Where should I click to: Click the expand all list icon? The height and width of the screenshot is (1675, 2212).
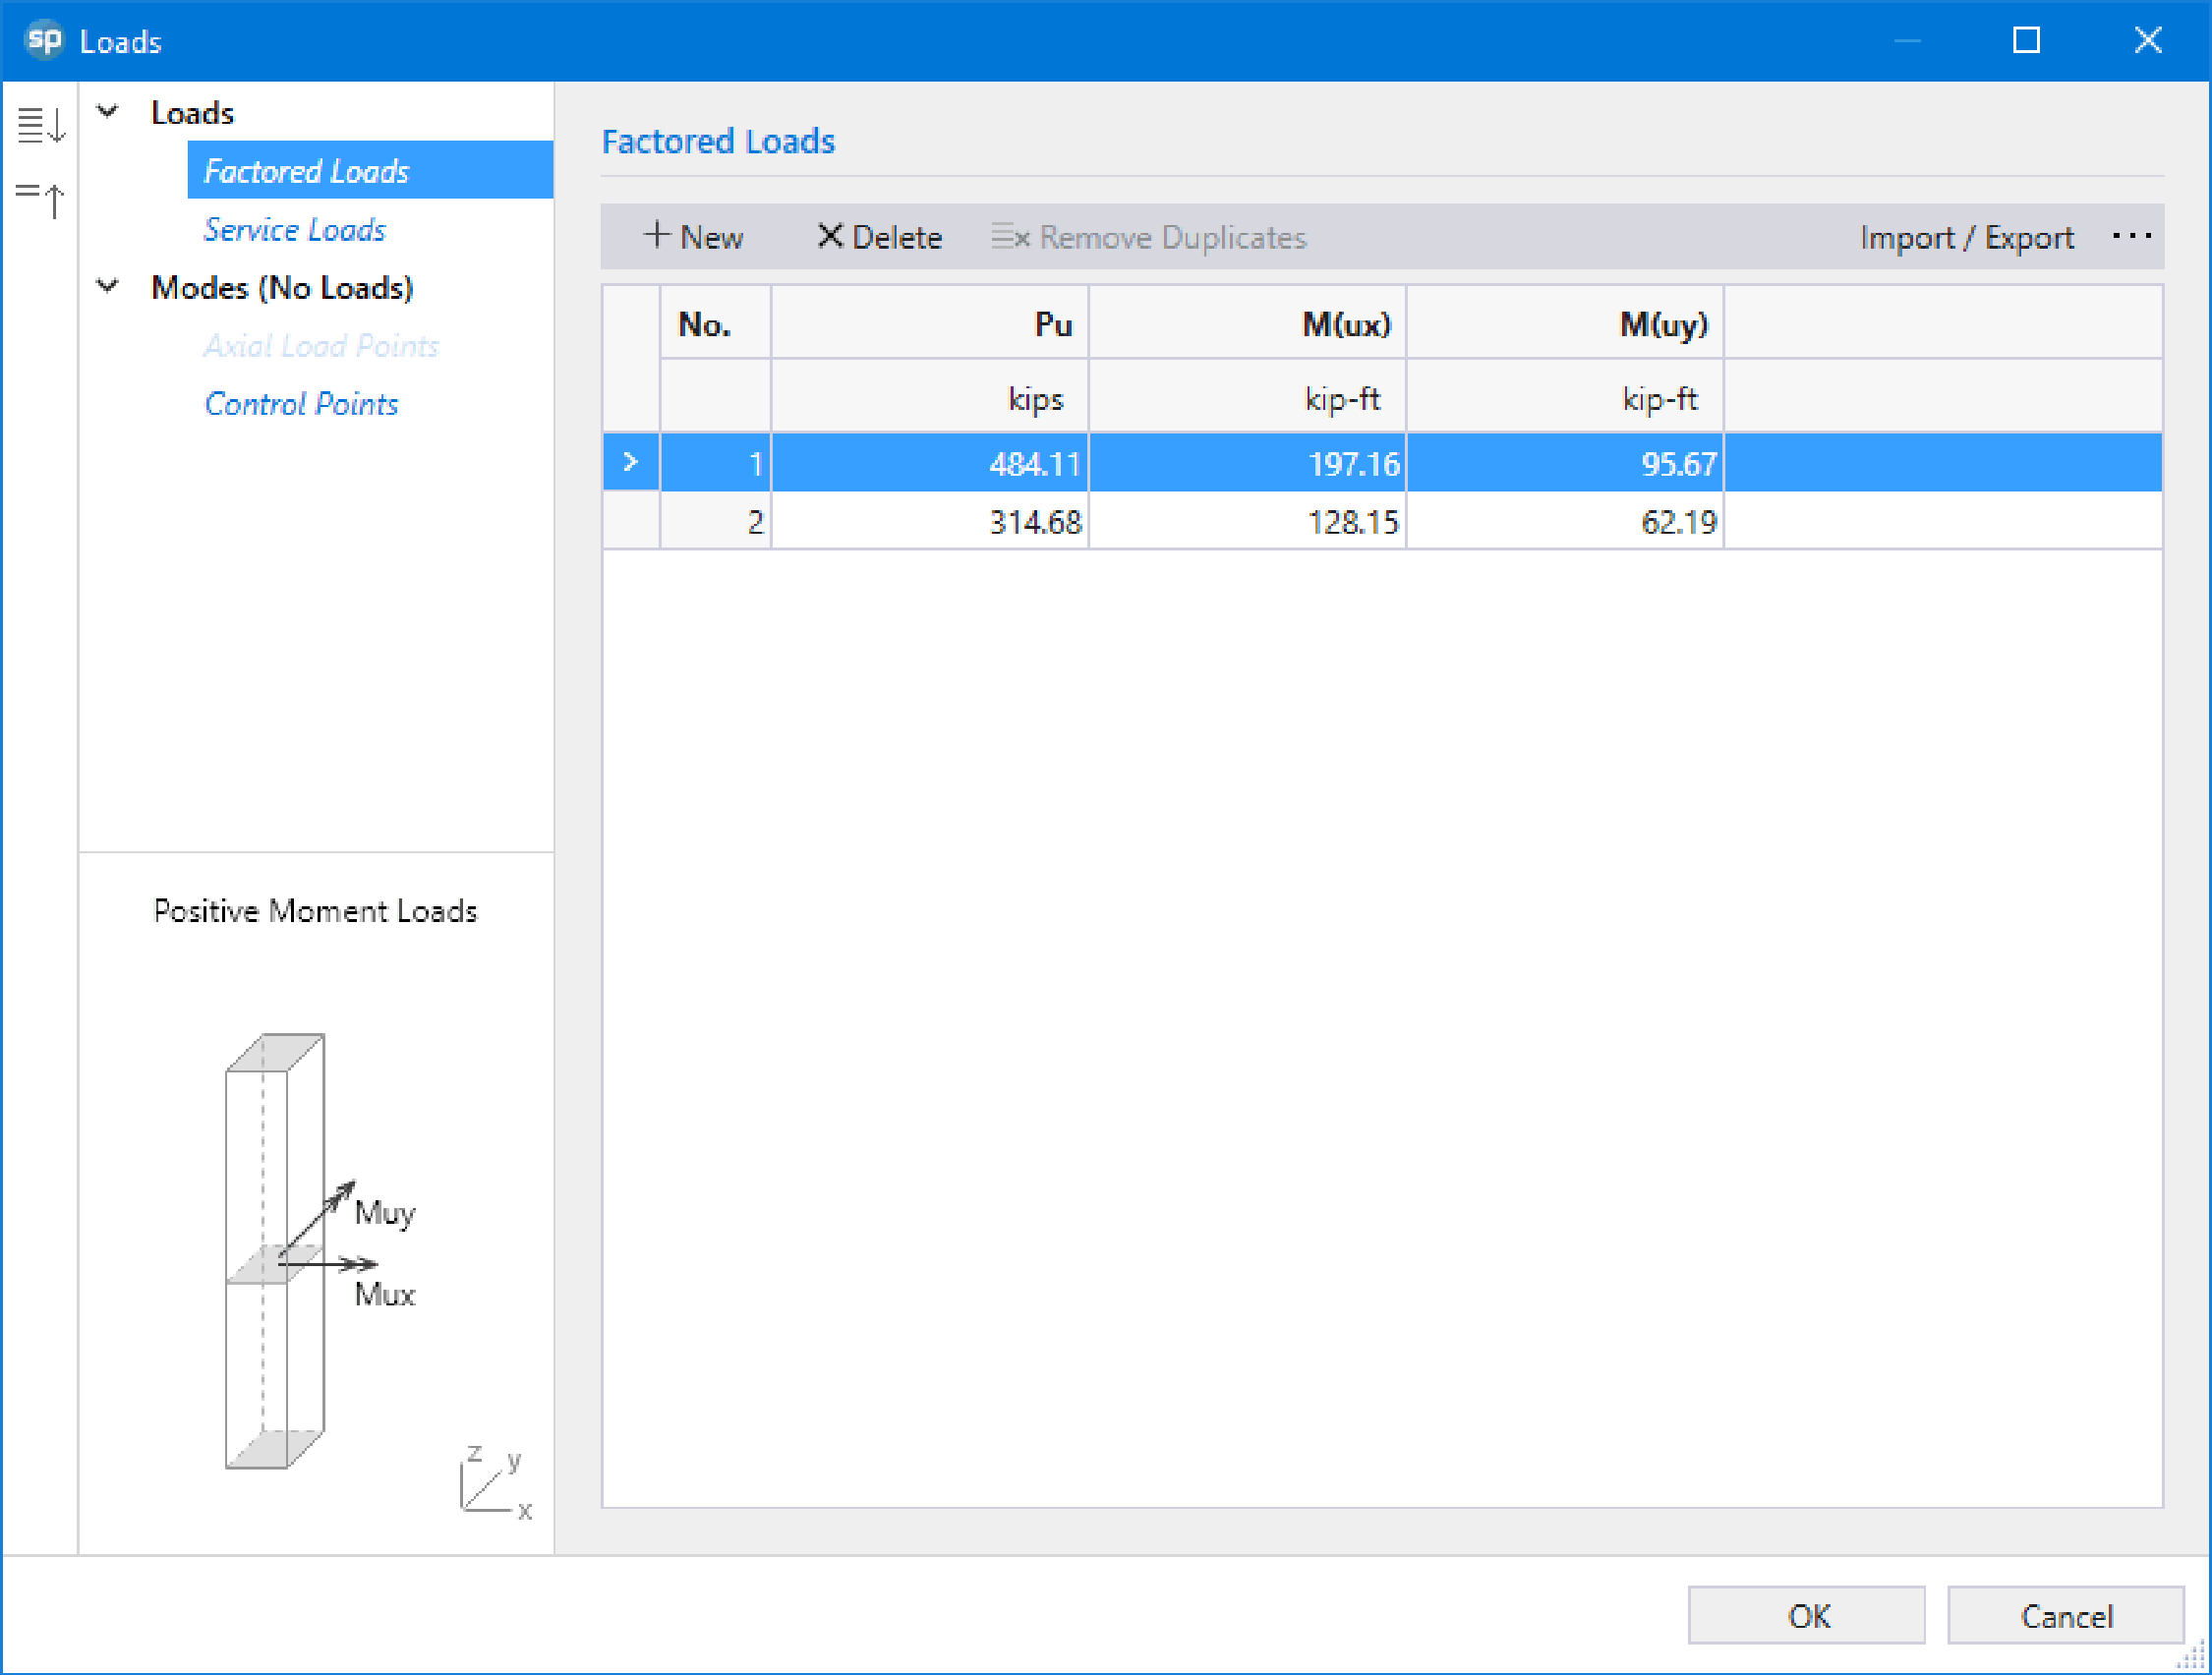point(41,125)
